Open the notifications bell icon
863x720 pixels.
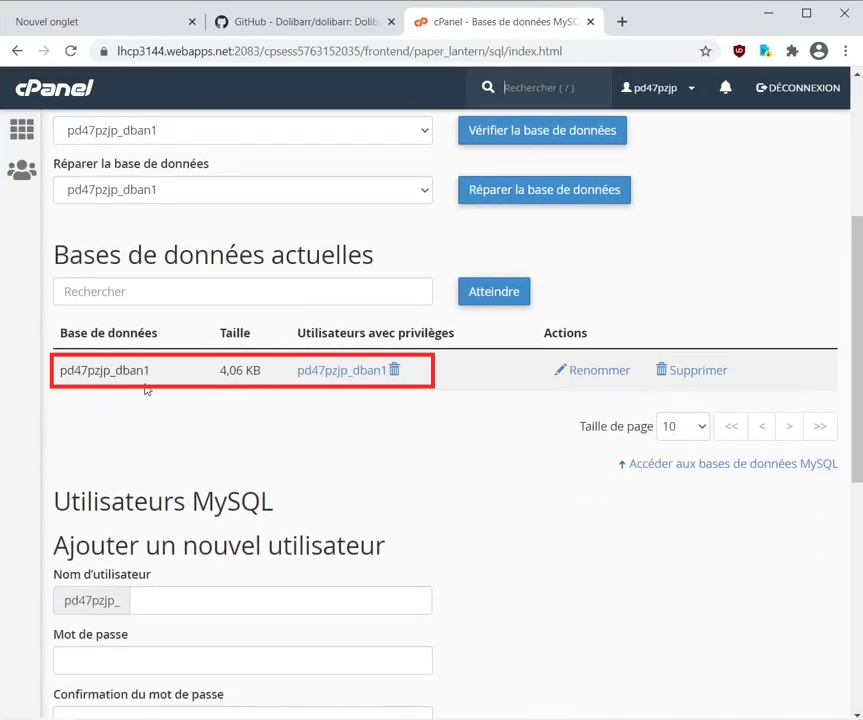click(x=725, y=88)
